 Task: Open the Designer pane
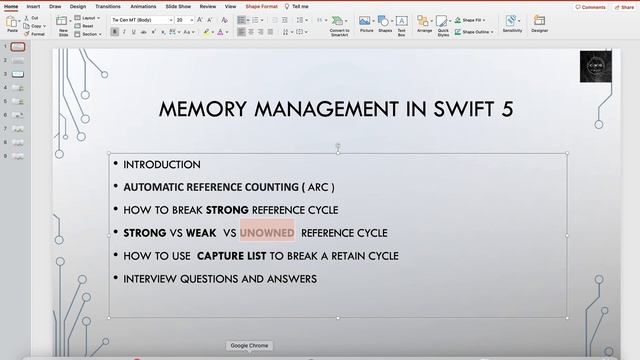pos(539,24)
